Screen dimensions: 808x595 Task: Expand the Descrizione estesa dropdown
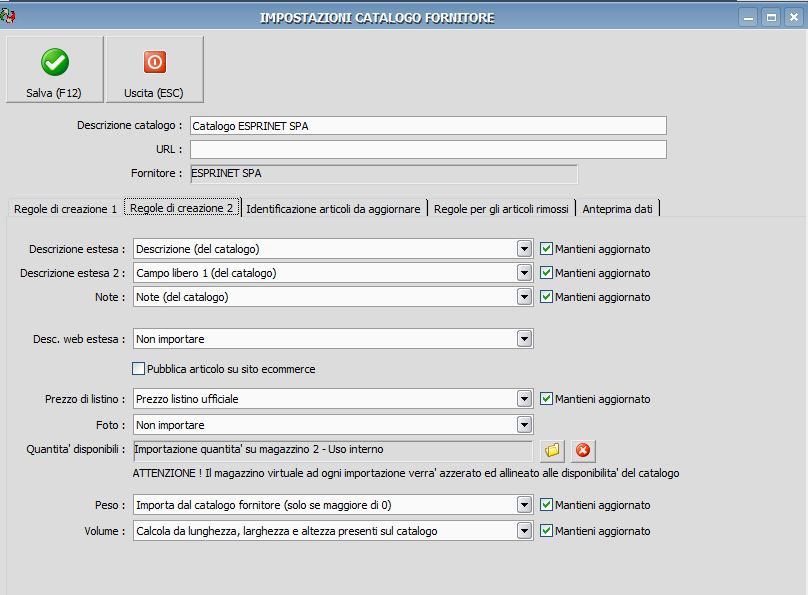tap(524, 249)
